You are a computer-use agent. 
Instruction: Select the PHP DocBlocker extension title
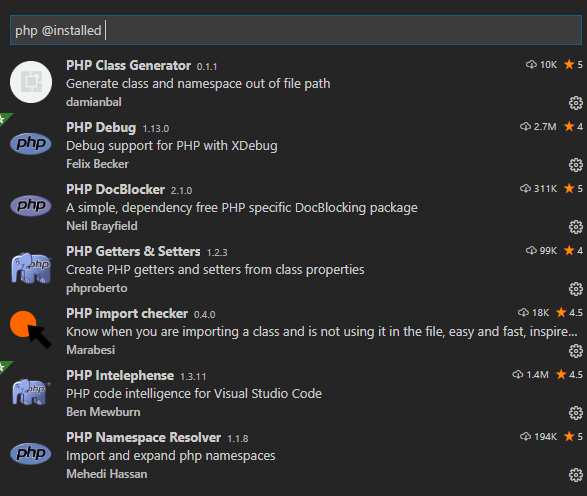point(115,190)
